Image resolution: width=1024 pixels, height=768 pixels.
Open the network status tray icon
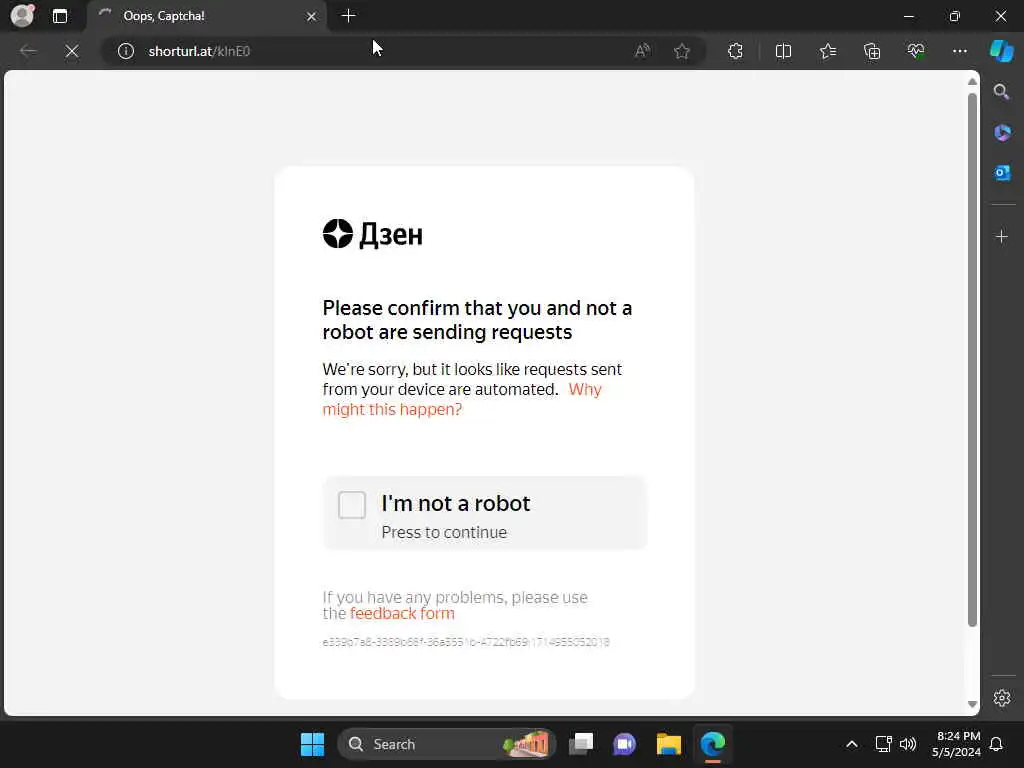883,744
